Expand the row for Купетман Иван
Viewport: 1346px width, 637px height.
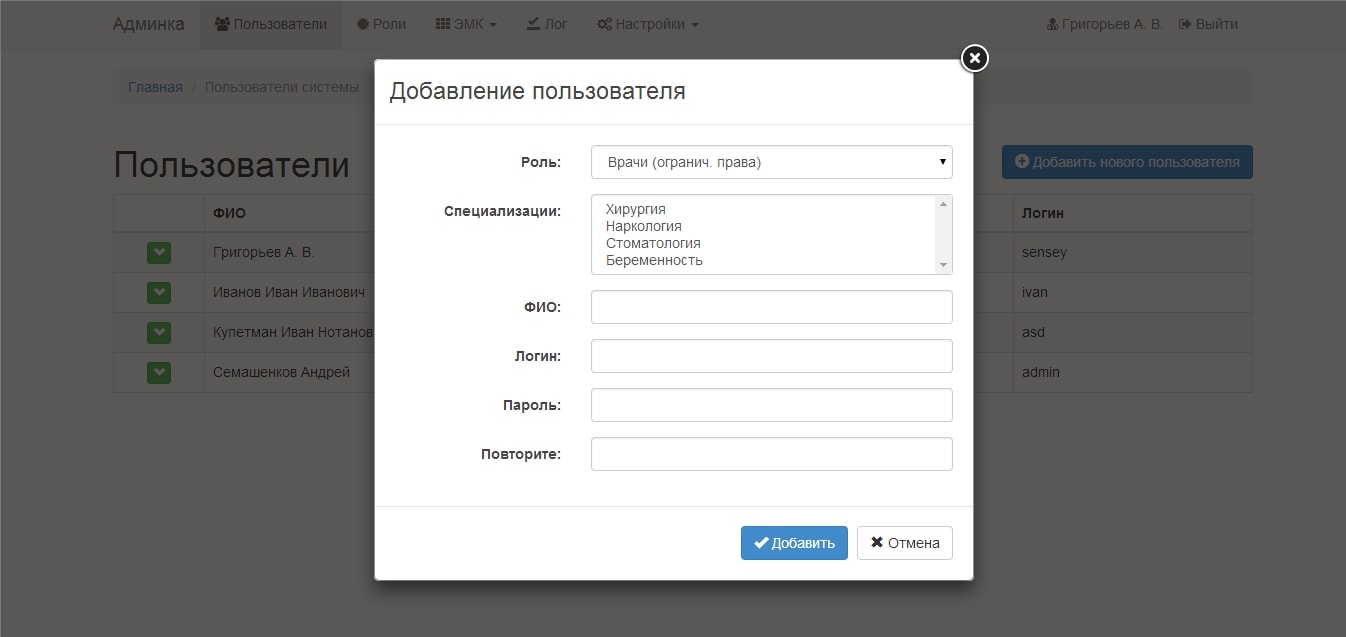159,333
